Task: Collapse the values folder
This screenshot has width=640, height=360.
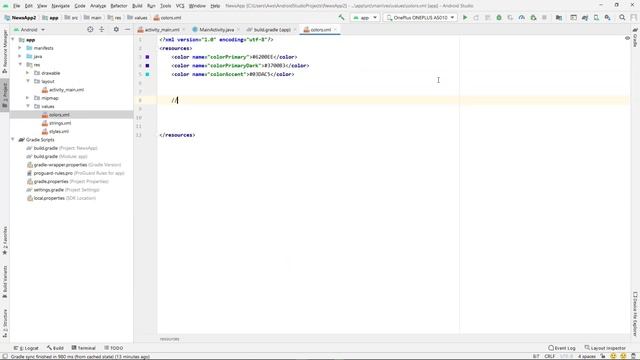Action: coord(28,106)
